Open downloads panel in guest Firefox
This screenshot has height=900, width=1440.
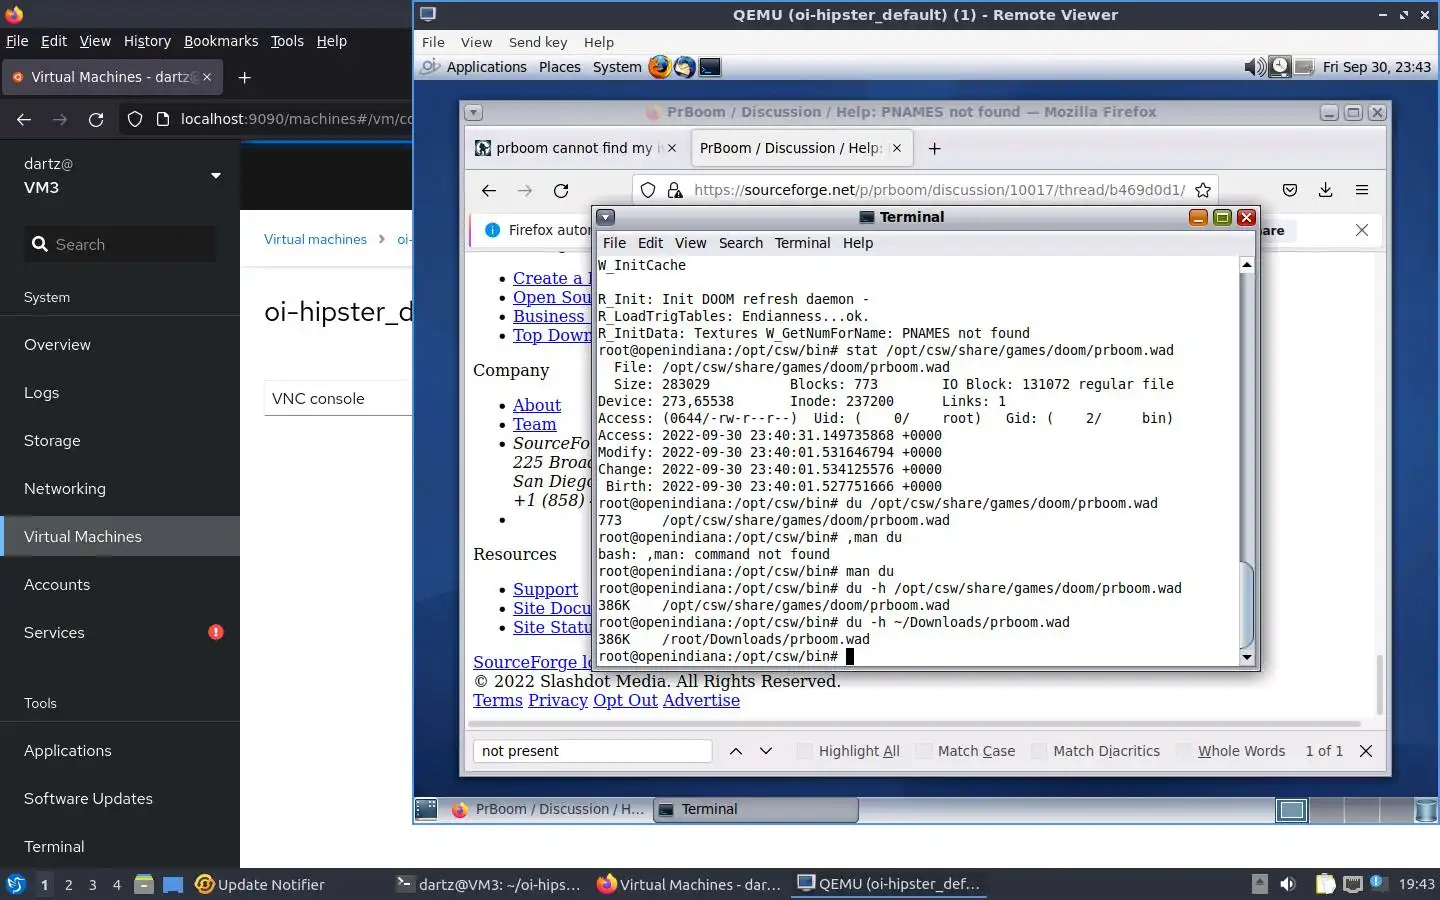(x=1326, y=190)
